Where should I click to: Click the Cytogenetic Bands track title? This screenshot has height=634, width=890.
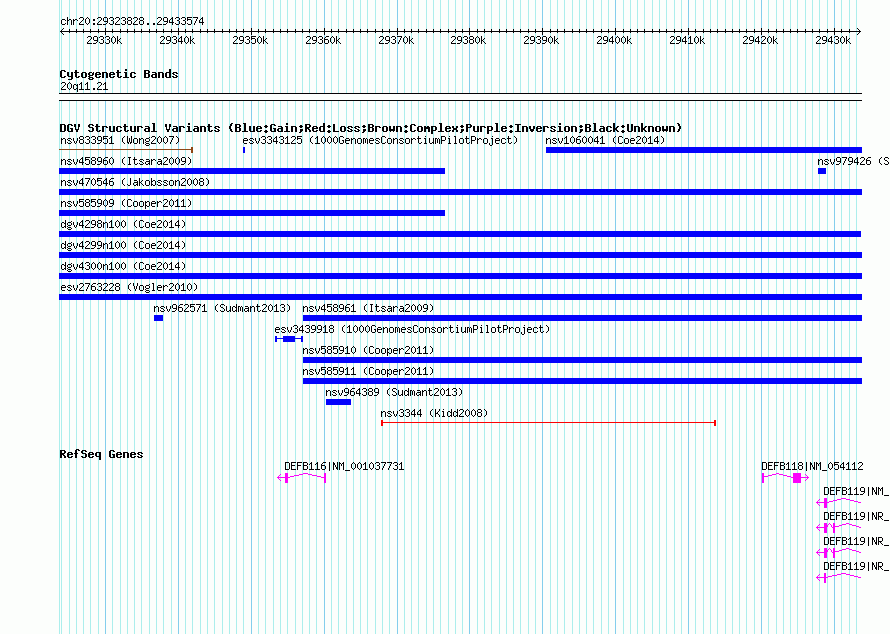119,74
